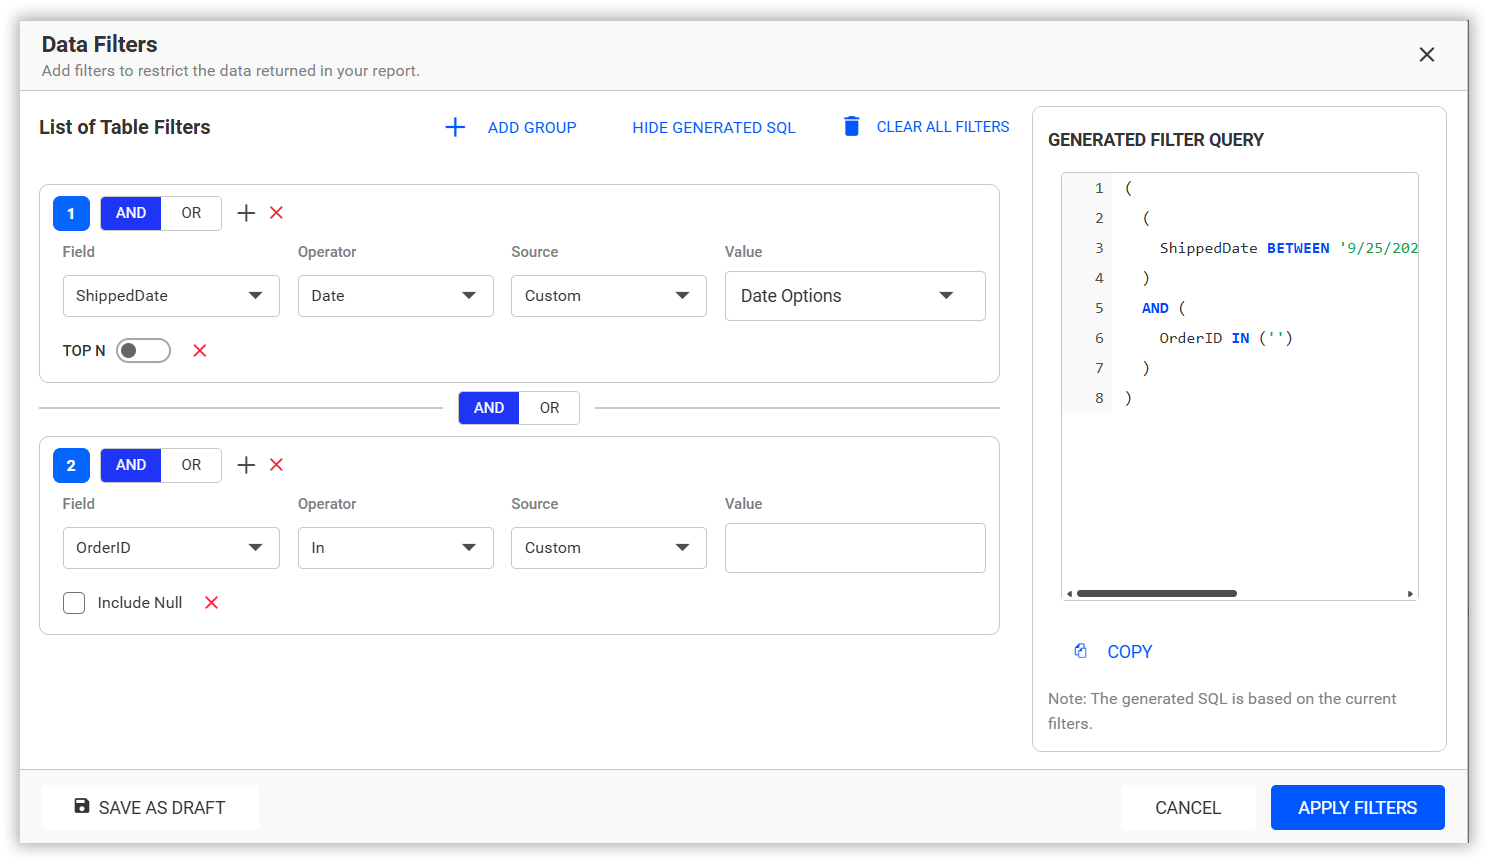Click APPLY FILTERS
This screenshot has width=1489, height=863.
1358,807
